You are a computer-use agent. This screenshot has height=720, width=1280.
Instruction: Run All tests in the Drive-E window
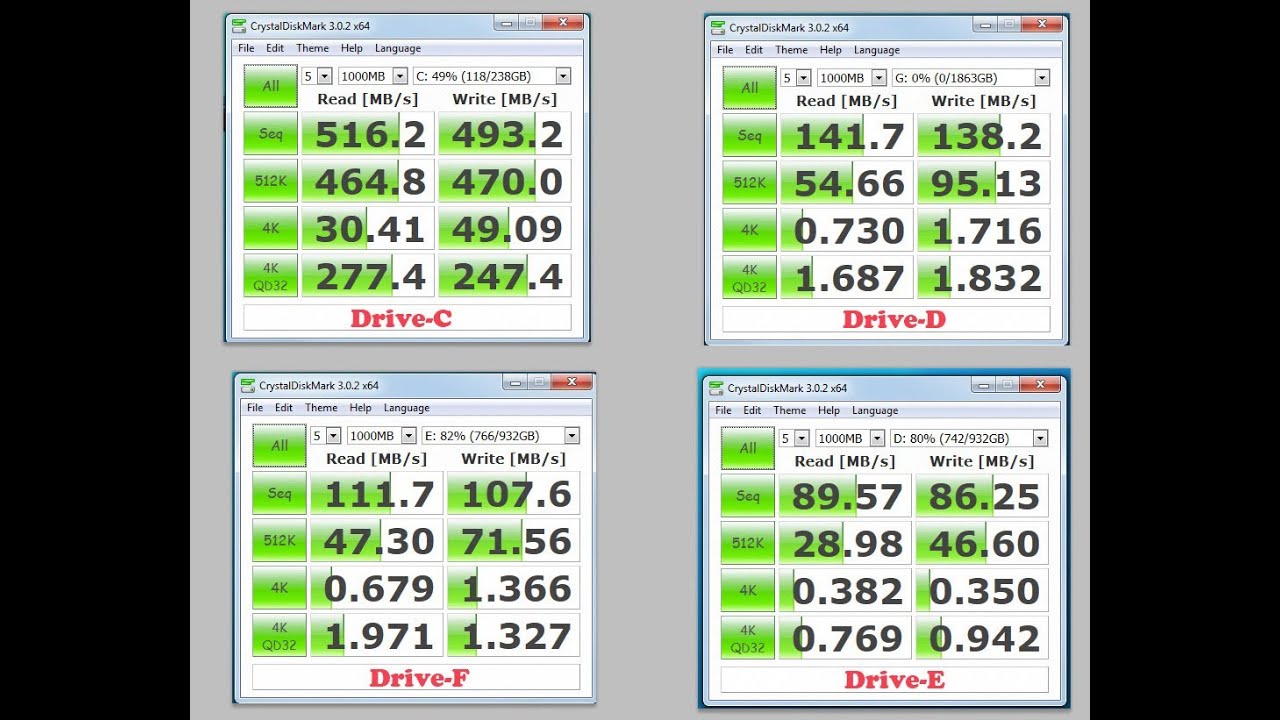pyautogui.click(x=748, y=448)
